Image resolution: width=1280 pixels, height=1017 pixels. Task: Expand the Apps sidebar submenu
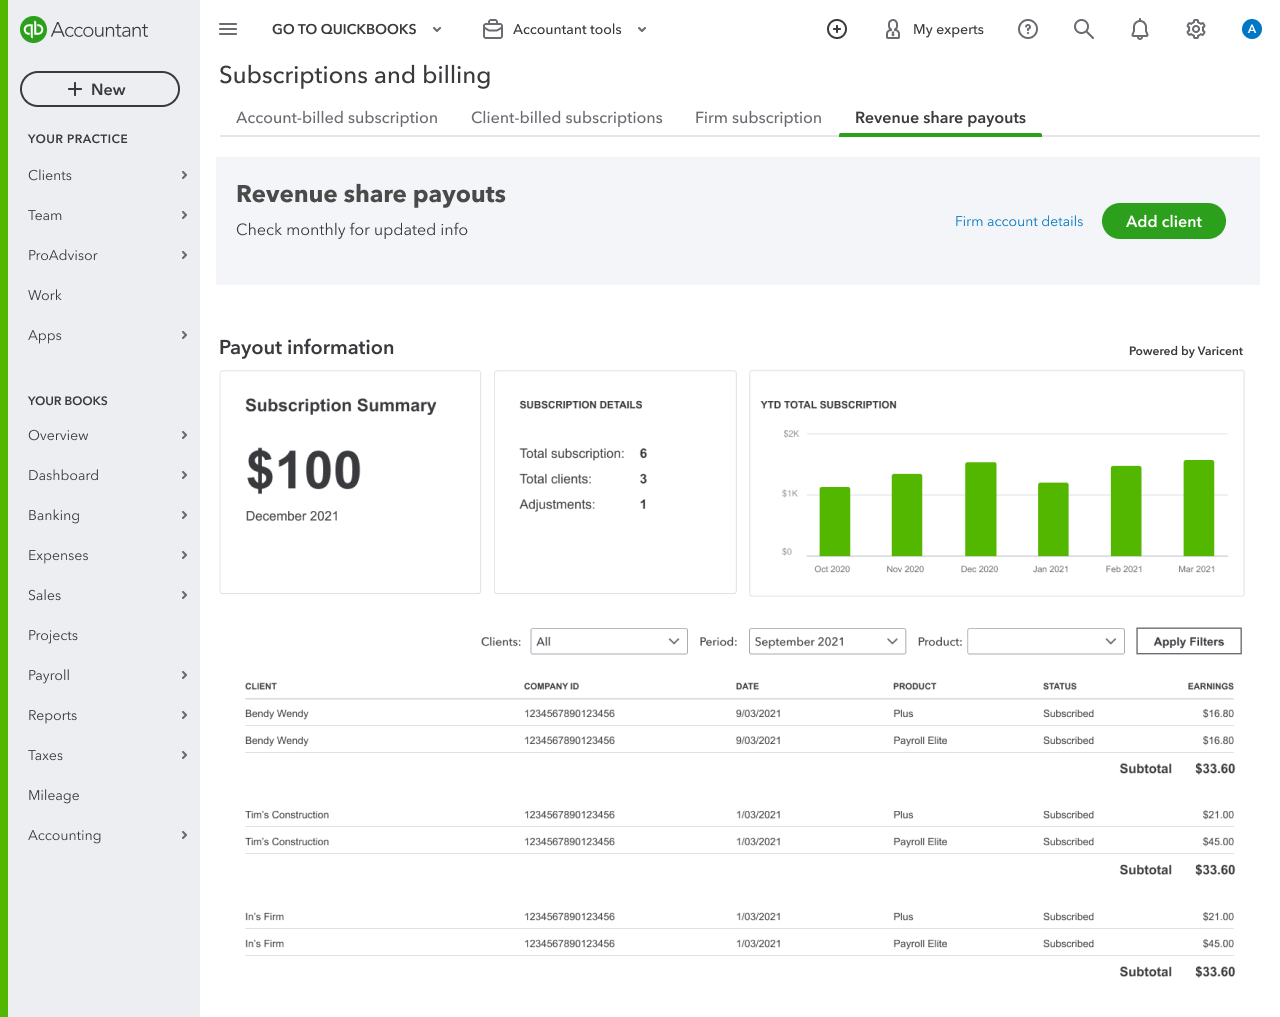point(184,335)
